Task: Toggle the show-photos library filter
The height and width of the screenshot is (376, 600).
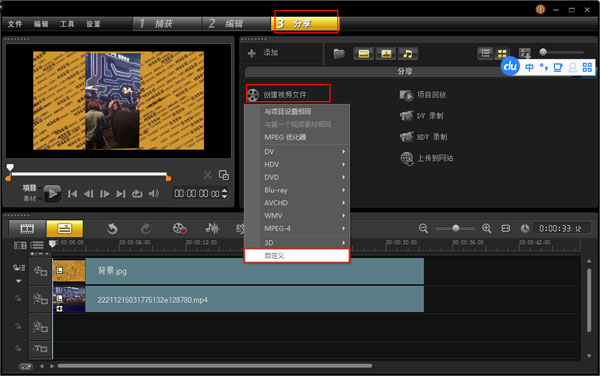Action: [386, 54]
